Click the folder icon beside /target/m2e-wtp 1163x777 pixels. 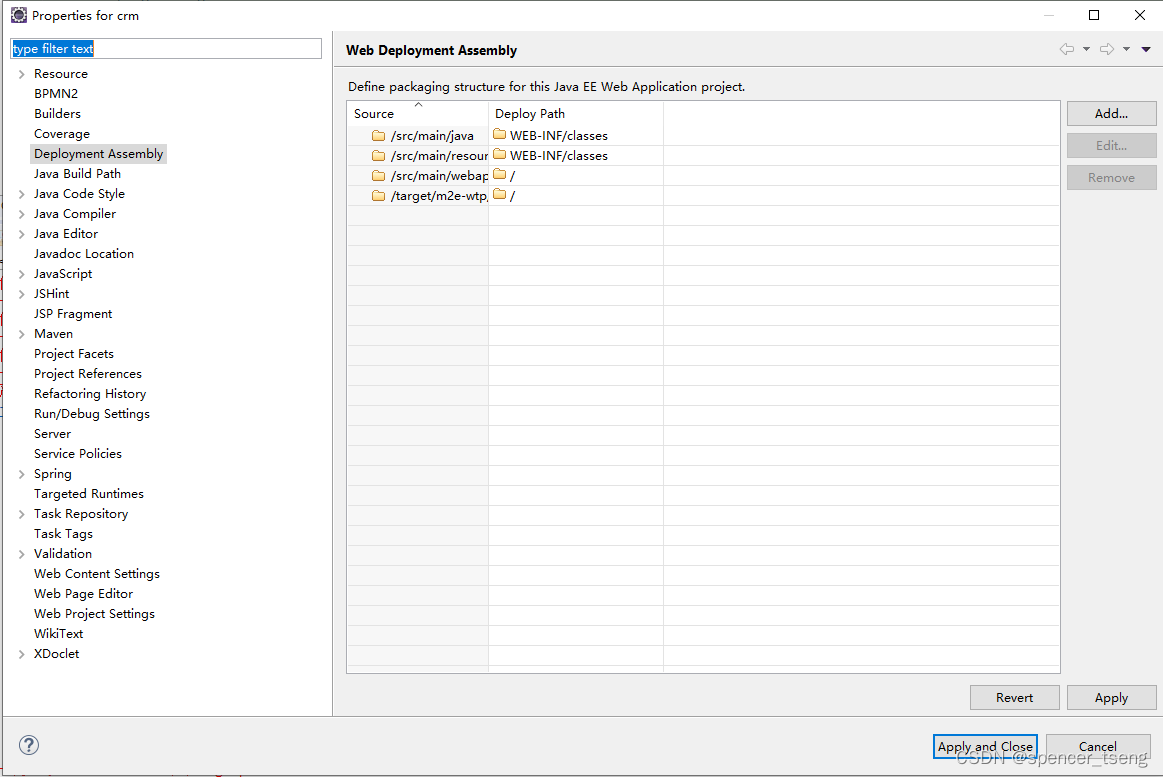click(378, 195)
